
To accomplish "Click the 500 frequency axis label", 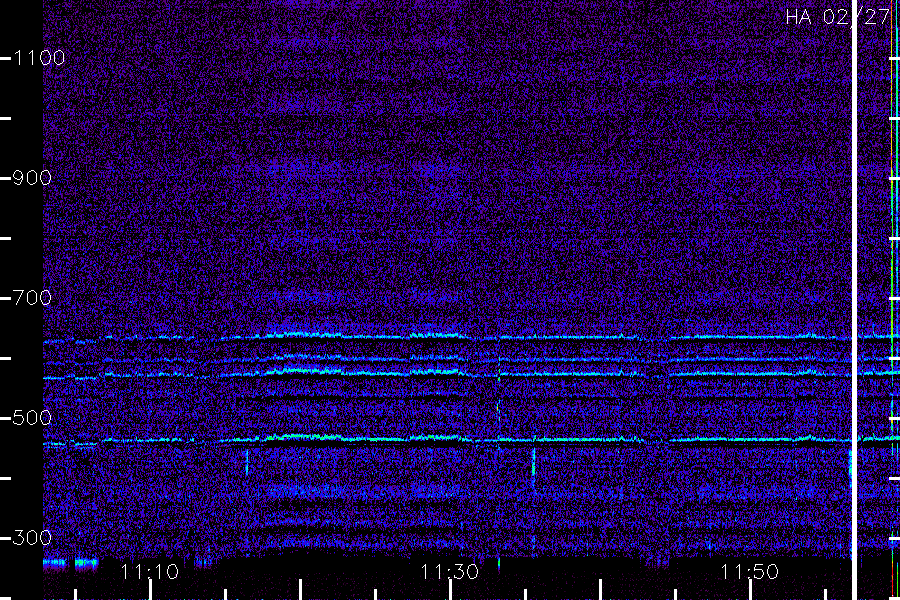I will pos(32,418).
